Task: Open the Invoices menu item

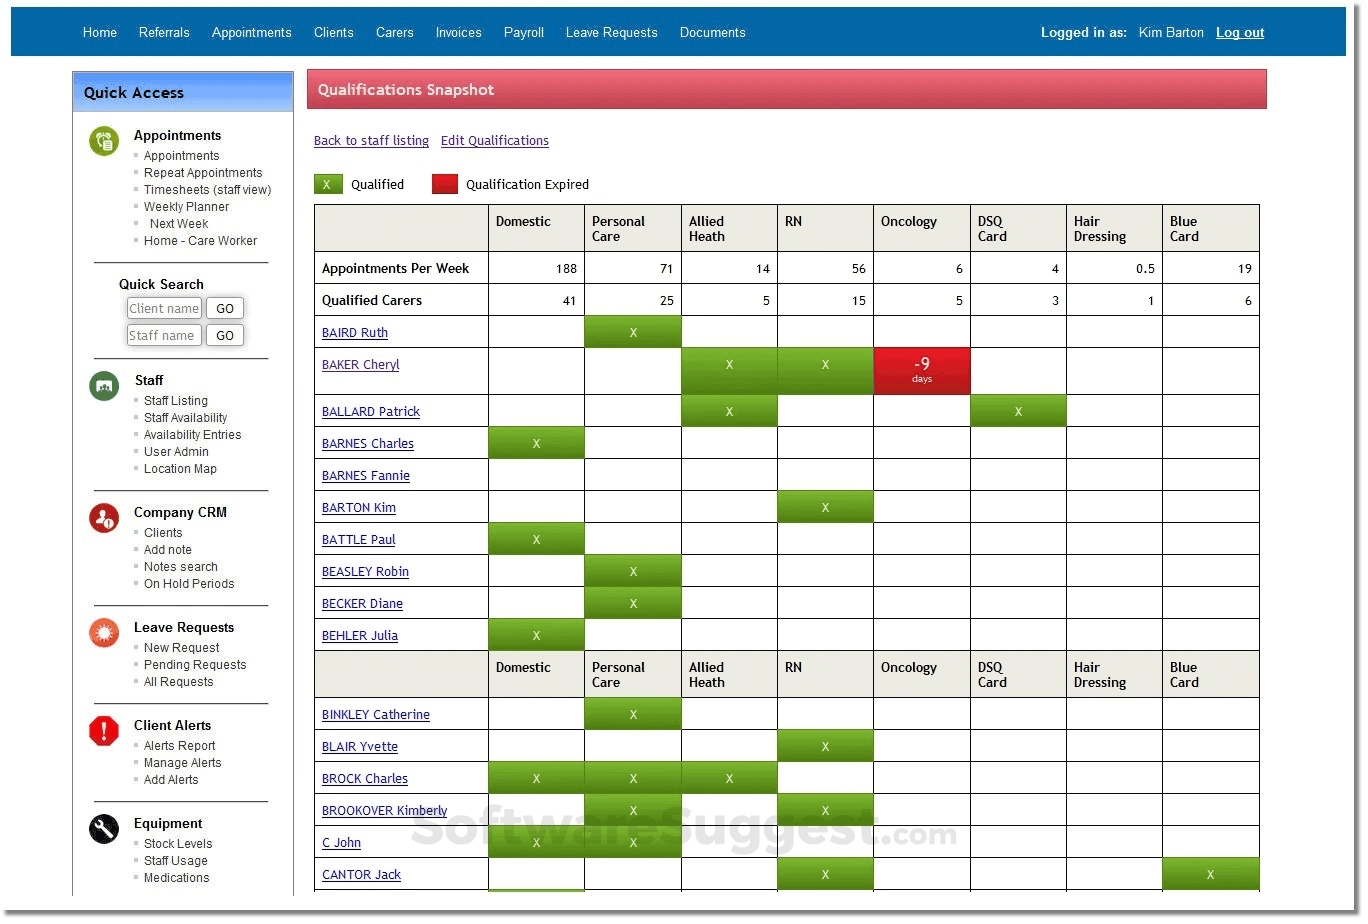Action: 458,32
